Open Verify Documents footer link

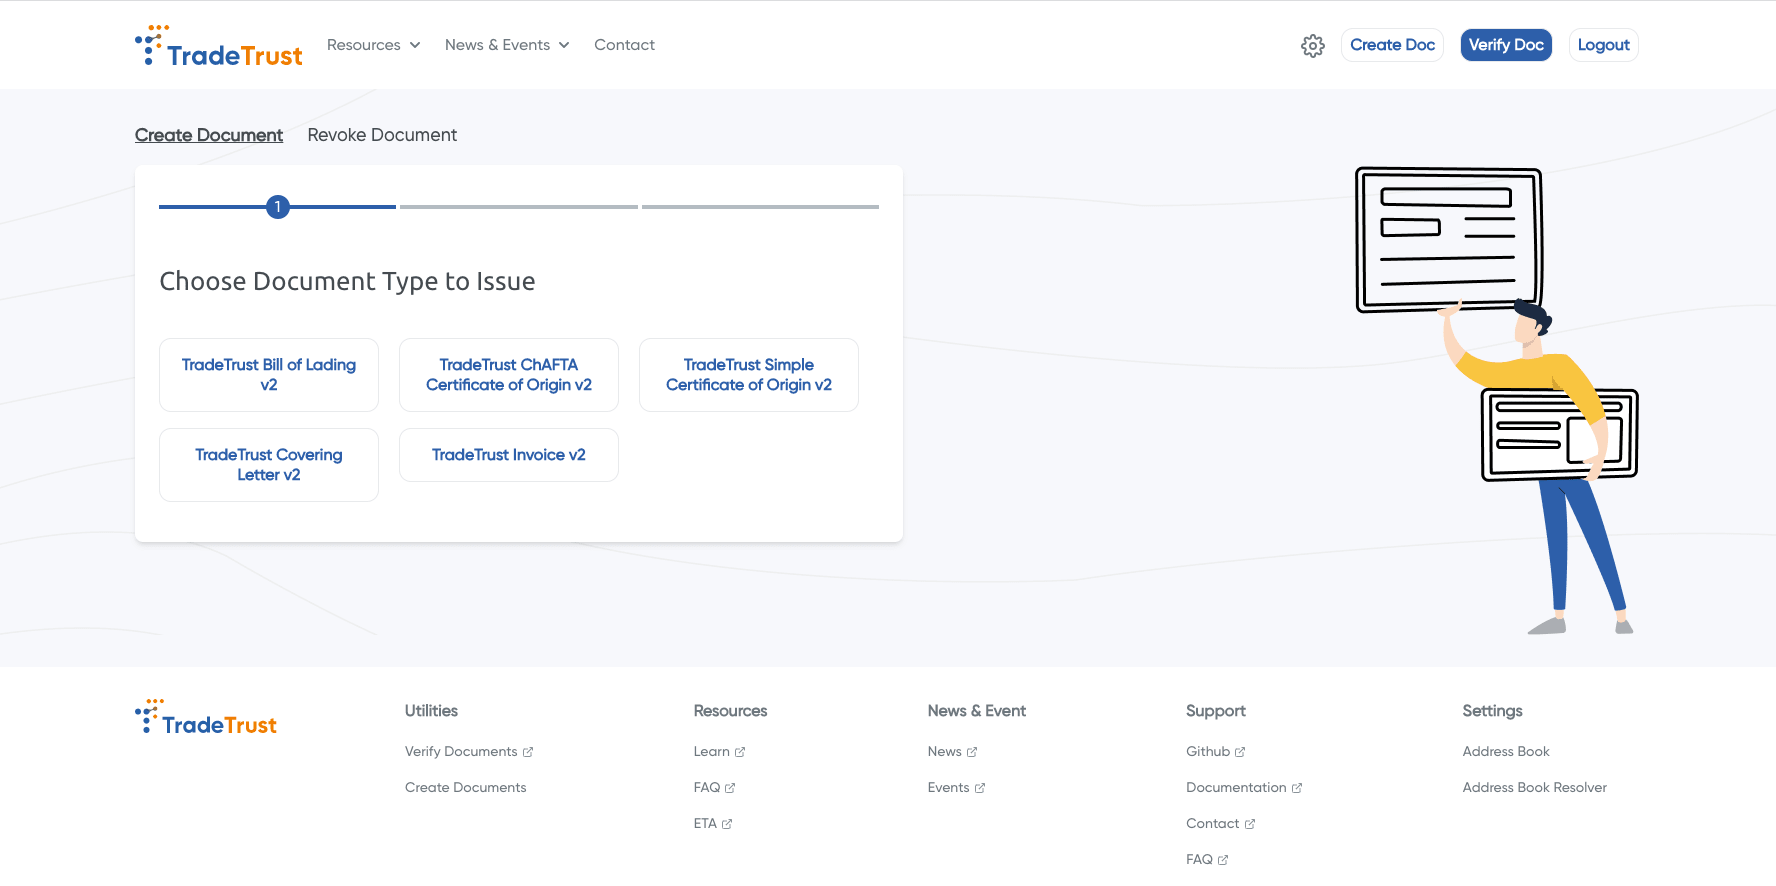click(x=461, y=752)
